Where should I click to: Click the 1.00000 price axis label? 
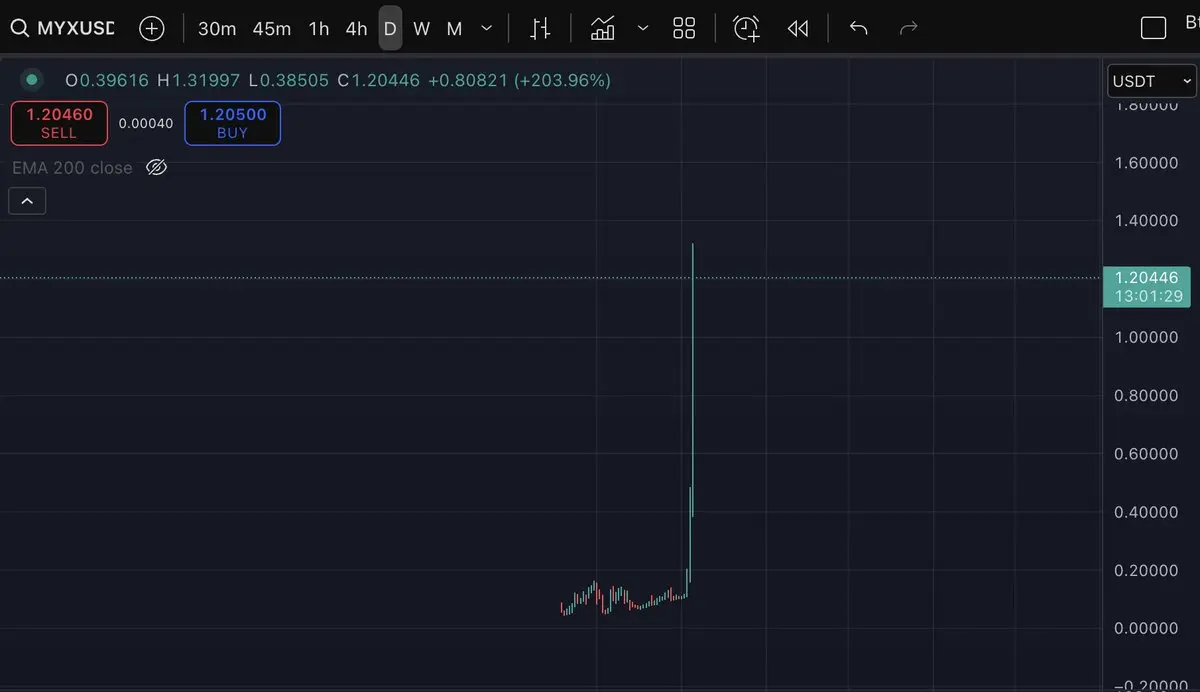click(1146, 338)
